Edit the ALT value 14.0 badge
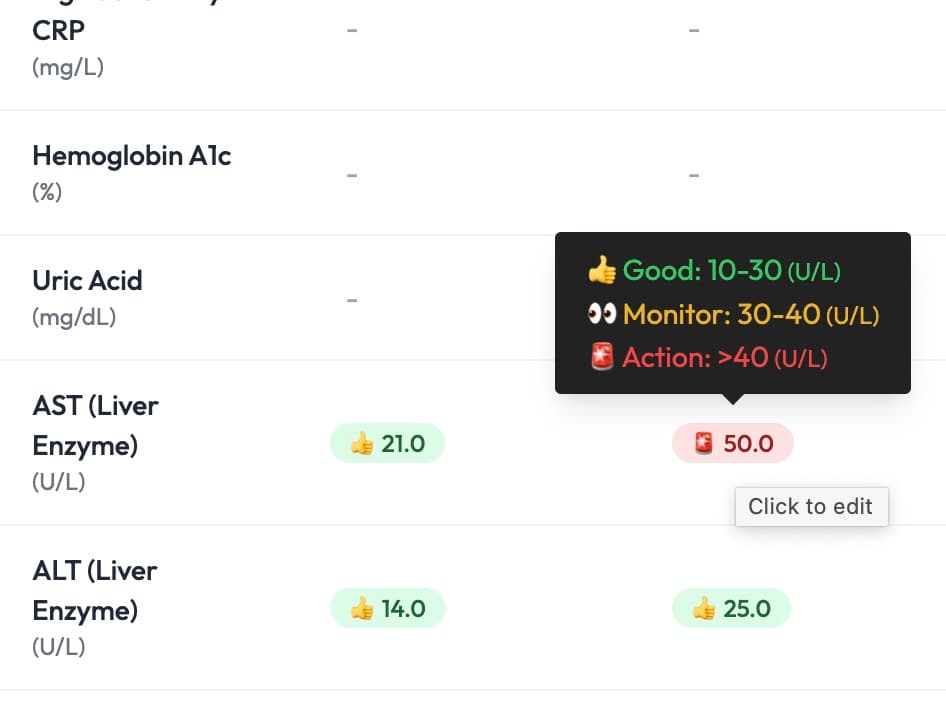 (387, 608)
